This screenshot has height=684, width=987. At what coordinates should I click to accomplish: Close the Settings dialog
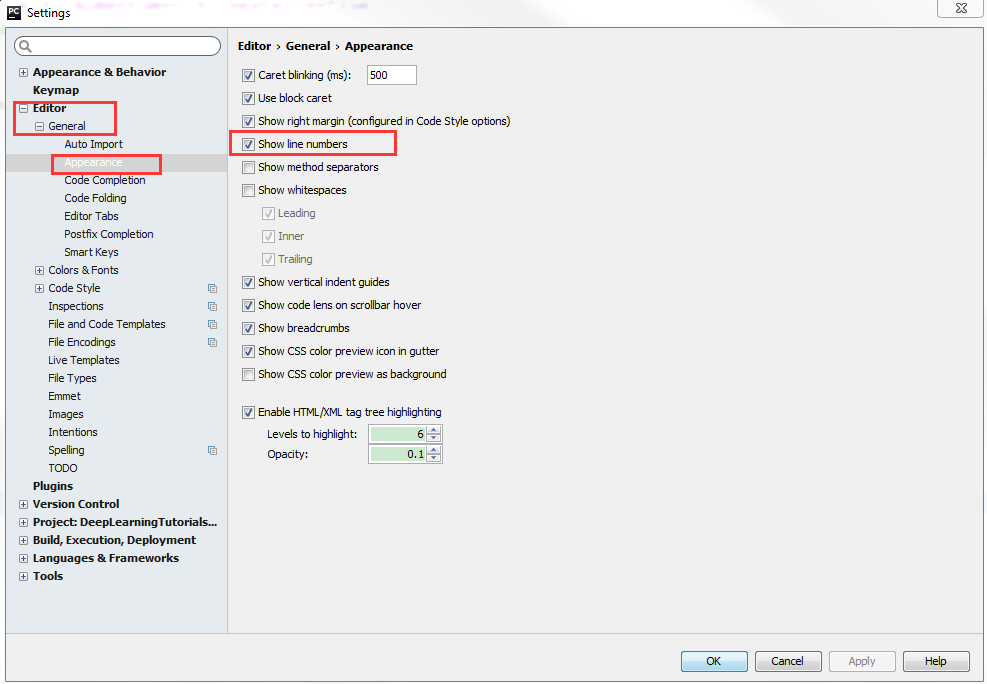(961, 8)
